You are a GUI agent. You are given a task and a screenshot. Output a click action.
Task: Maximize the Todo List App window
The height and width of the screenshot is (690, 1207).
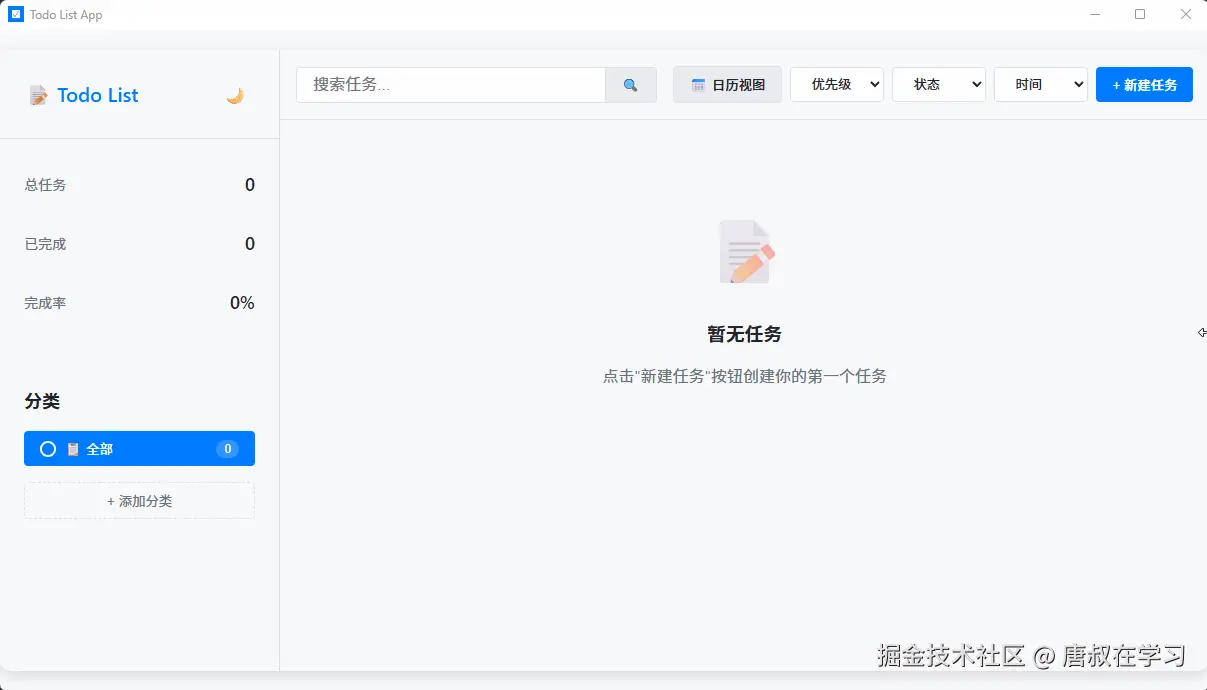point(1140,15)
